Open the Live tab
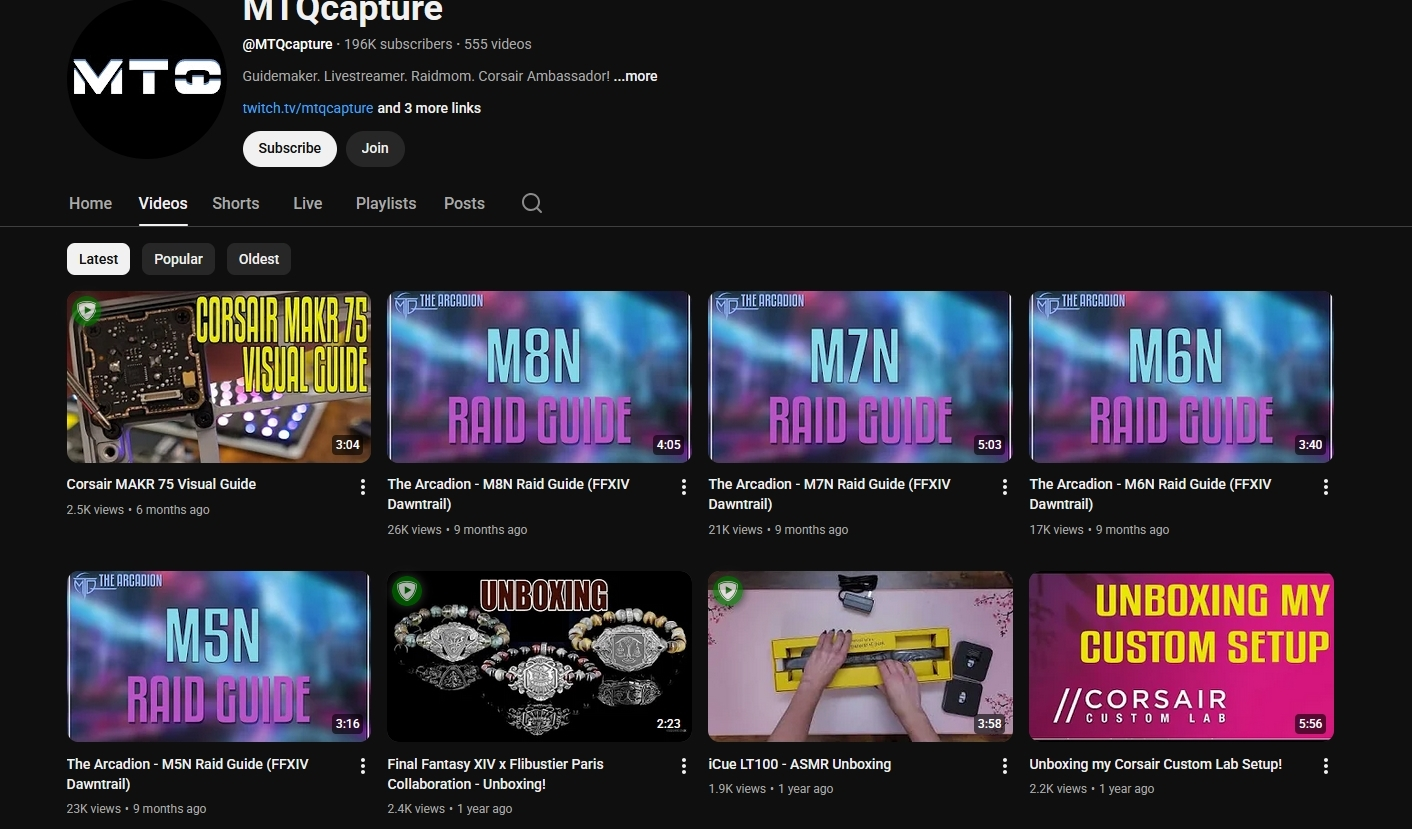This screenshot has height=829, width=1412. 308,203
